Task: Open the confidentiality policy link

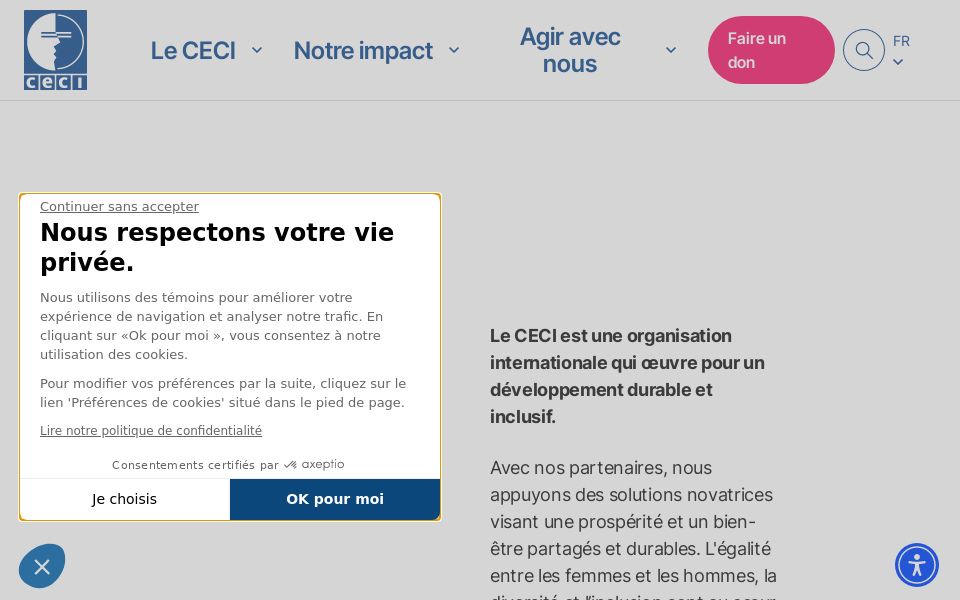Action: pyautogui.click(x=150, y=430)
